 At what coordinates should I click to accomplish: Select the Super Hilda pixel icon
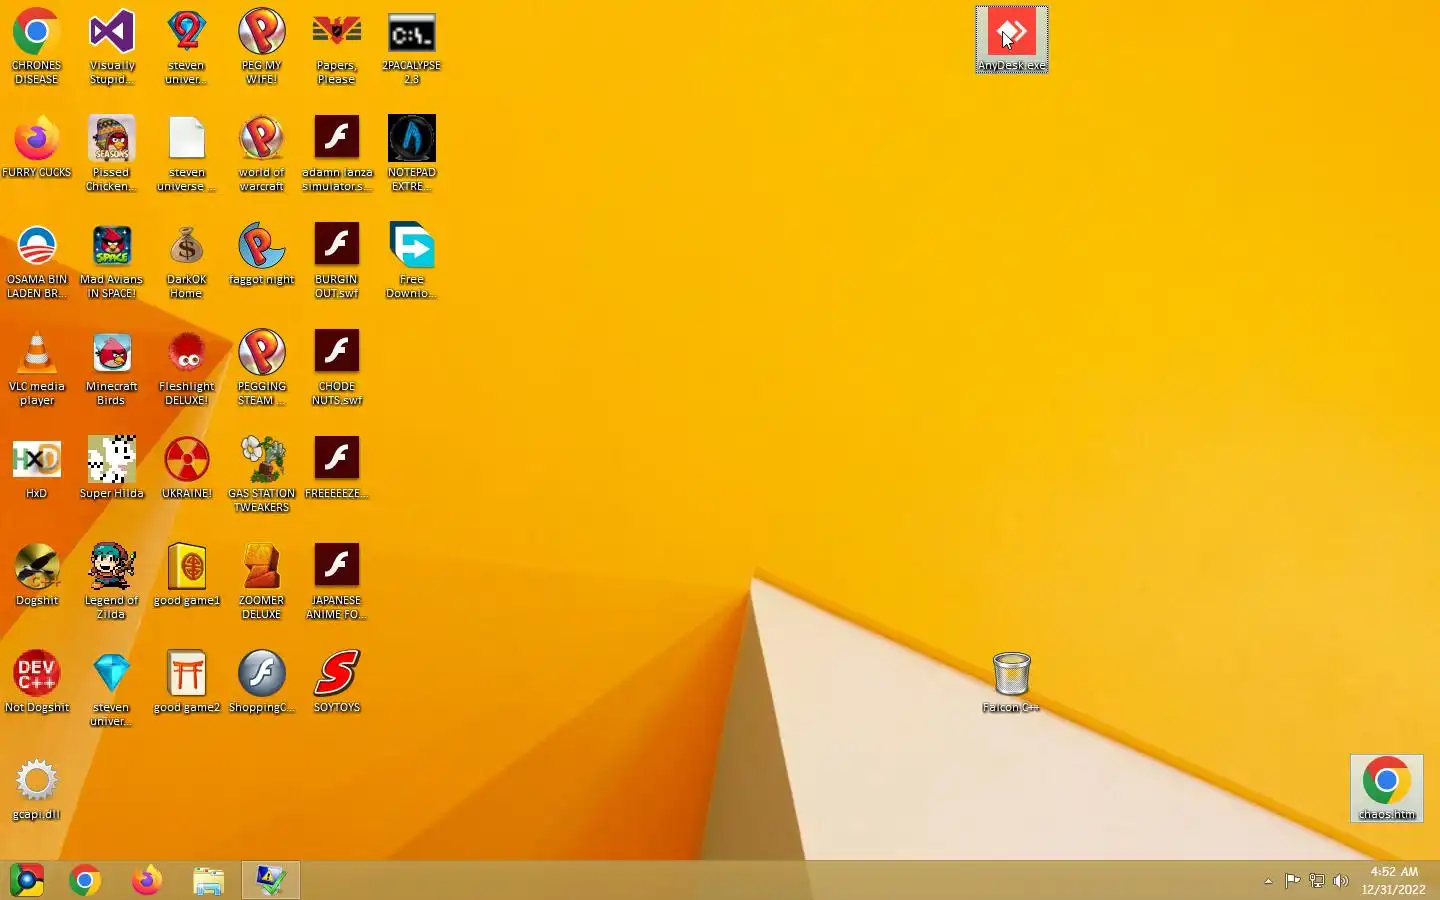(112, 467)
